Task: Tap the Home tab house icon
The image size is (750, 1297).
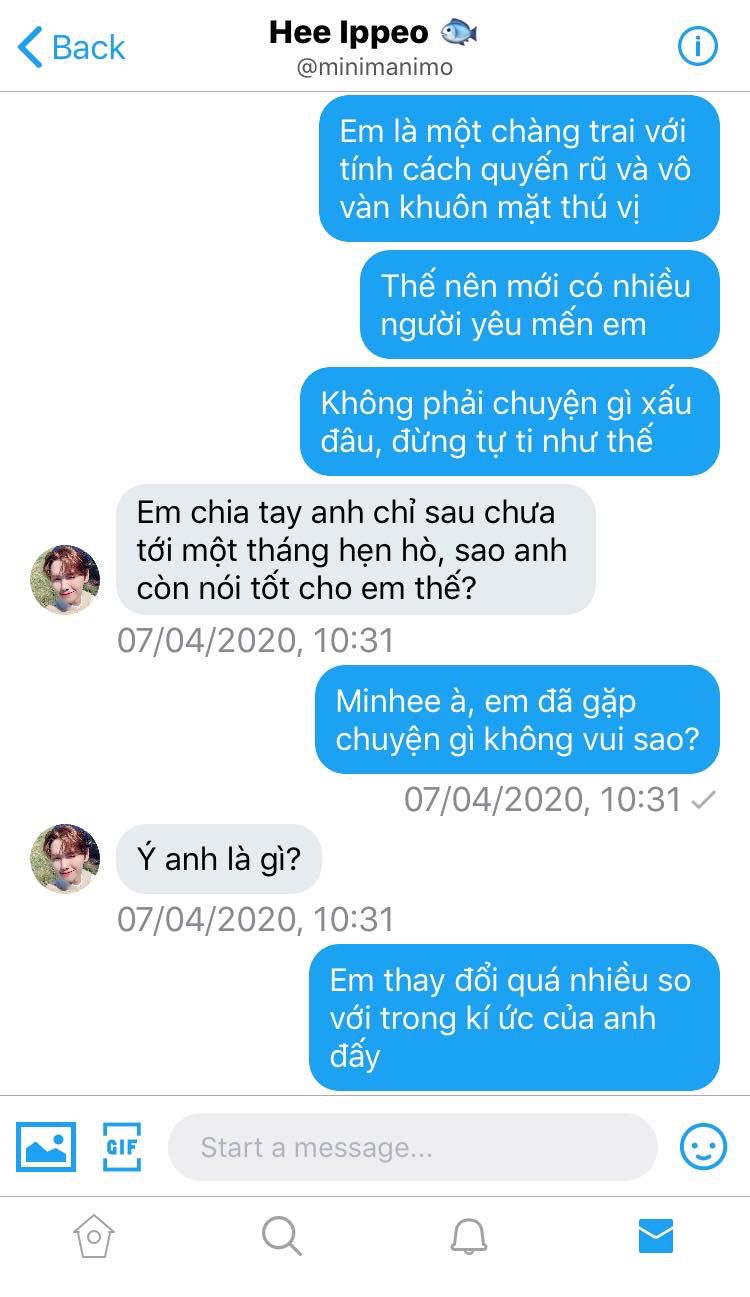Action: pyautogui.click(x=93, y=1236)
